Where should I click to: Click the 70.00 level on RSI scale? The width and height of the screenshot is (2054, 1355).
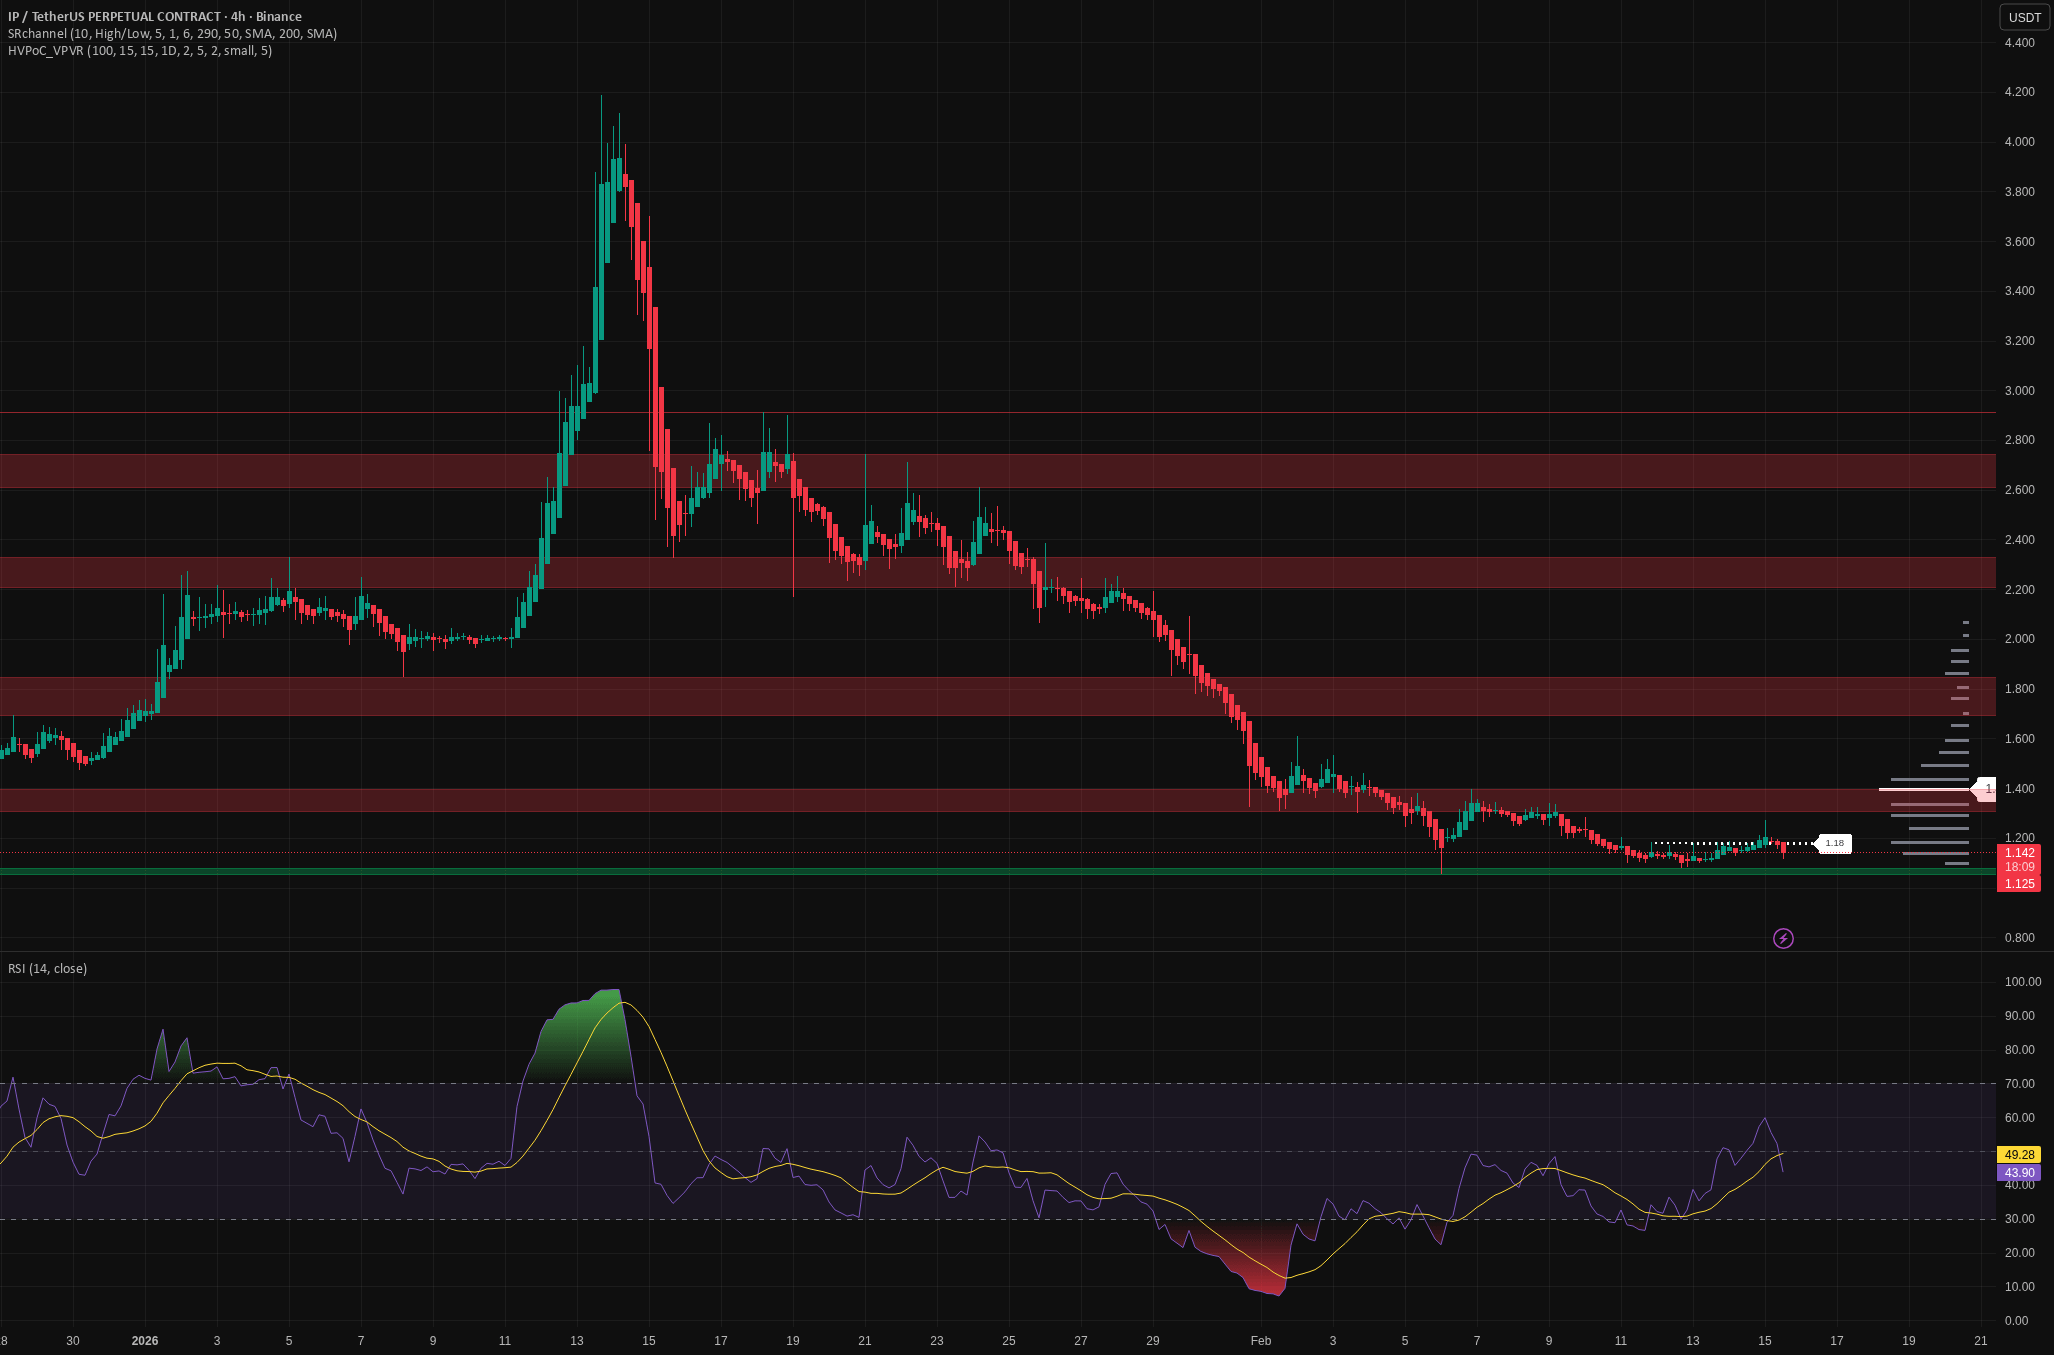coord(2019,1084)
